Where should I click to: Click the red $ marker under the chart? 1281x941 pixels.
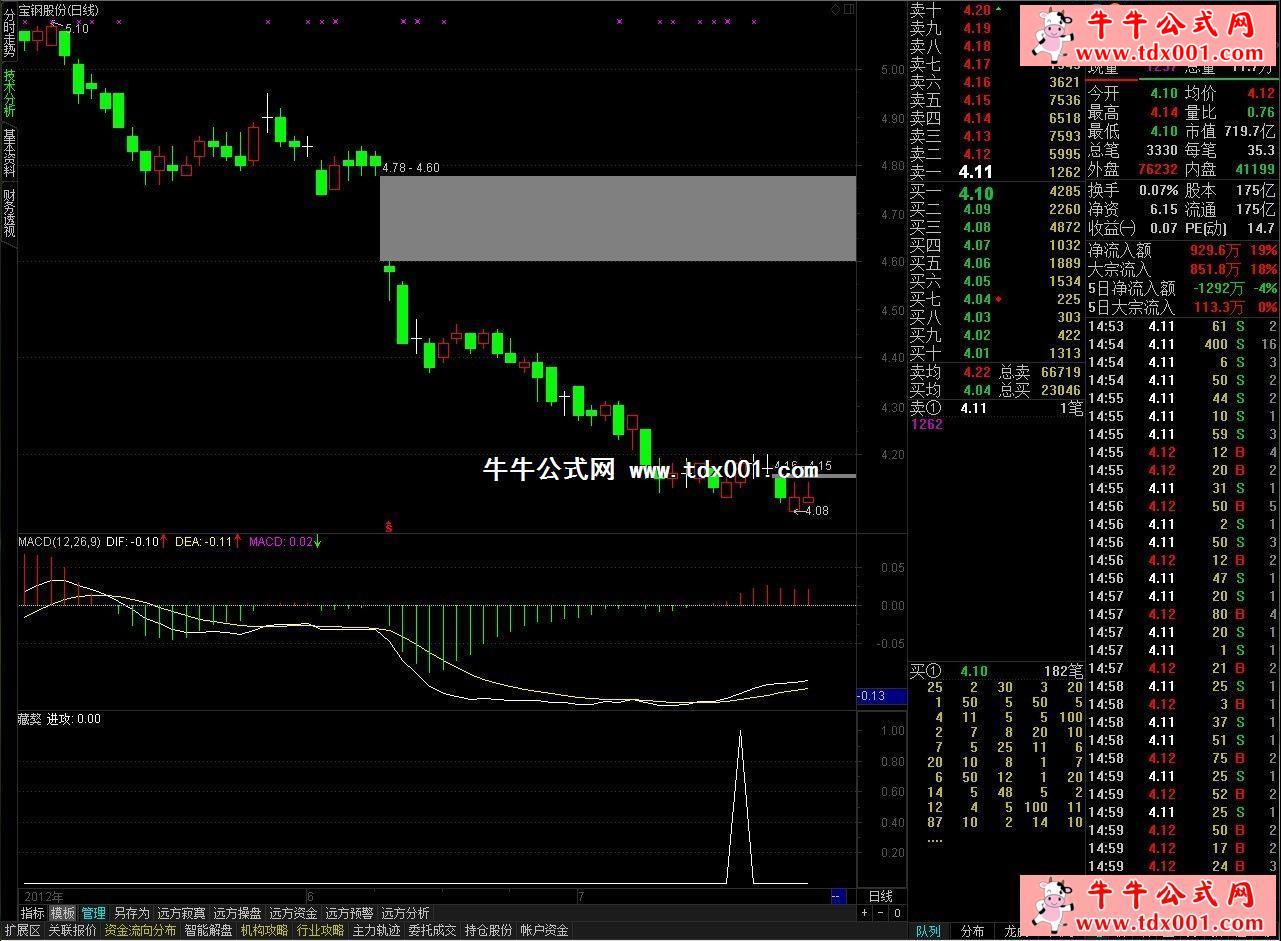click(388, 526)
